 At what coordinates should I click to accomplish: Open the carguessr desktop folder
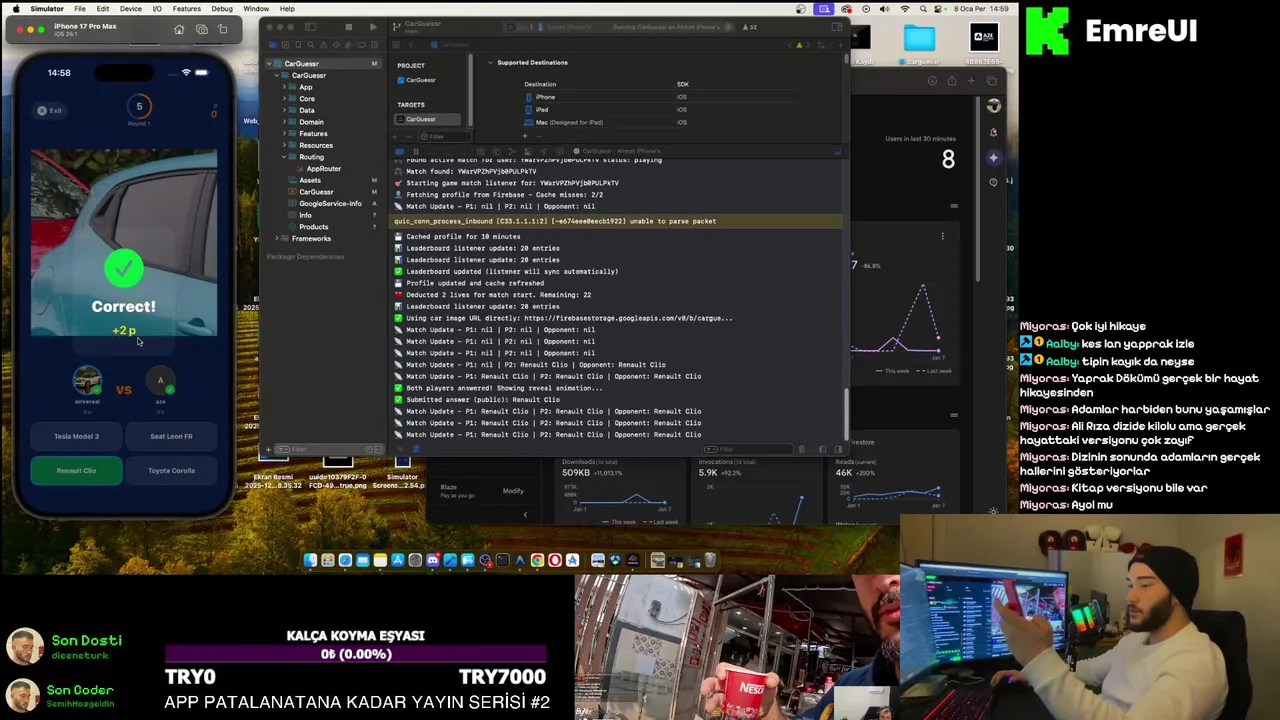click(x=919, y=41)
